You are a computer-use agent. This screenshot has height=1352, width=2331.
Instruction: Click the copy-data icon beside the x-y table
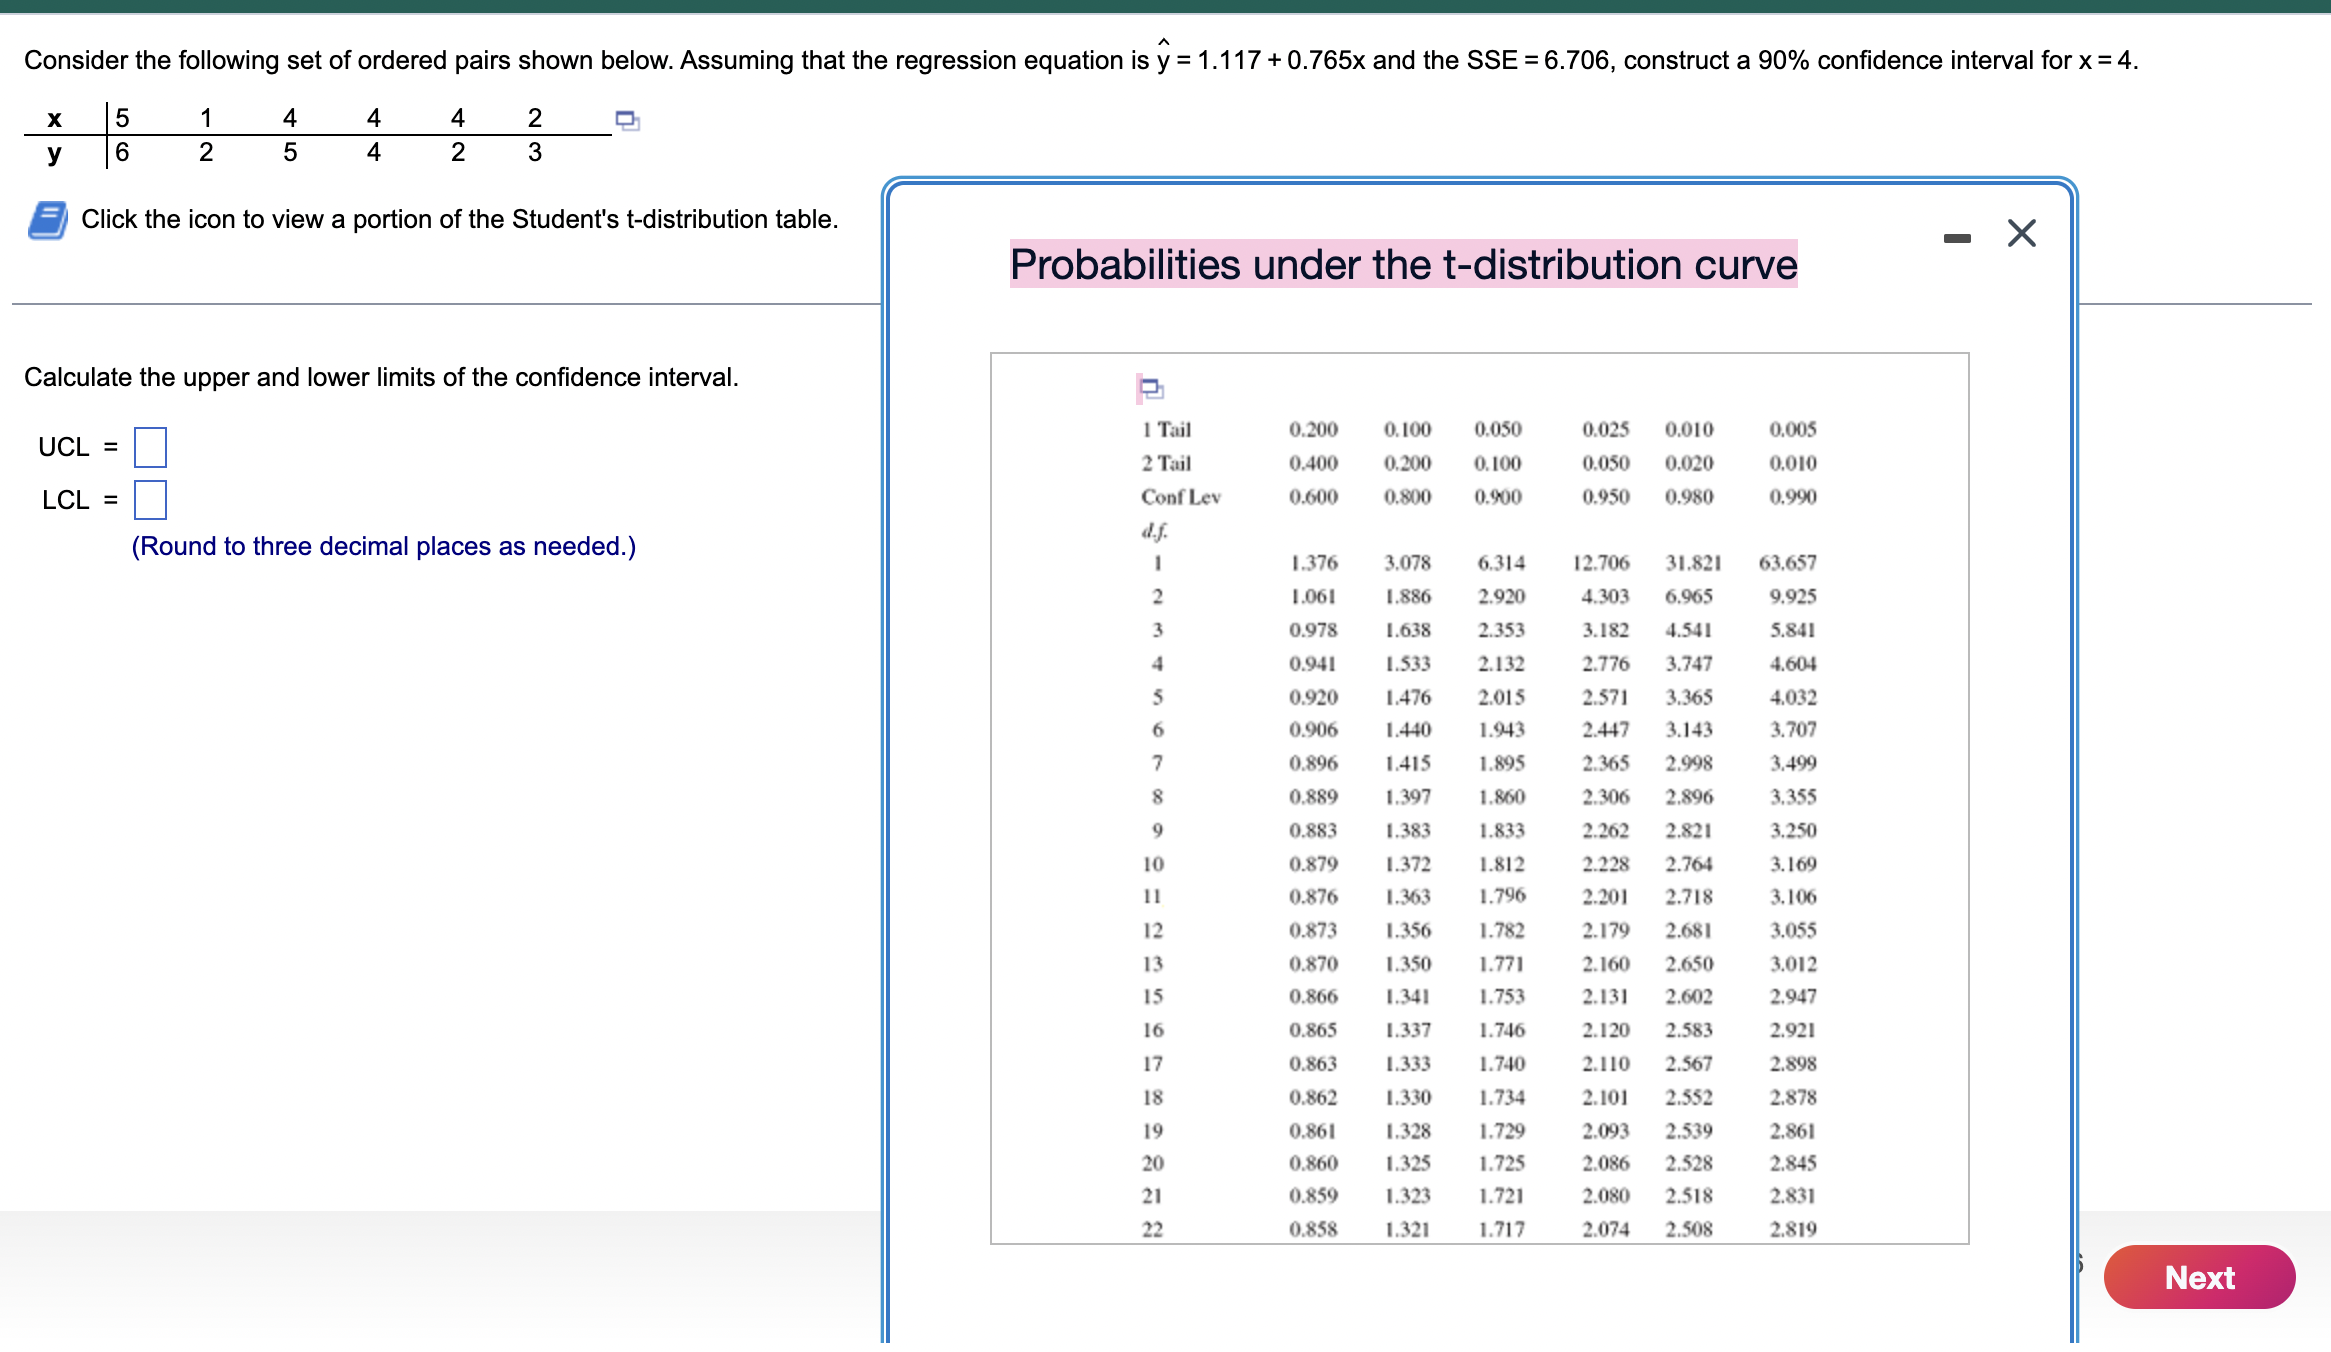tap(627, 121)
